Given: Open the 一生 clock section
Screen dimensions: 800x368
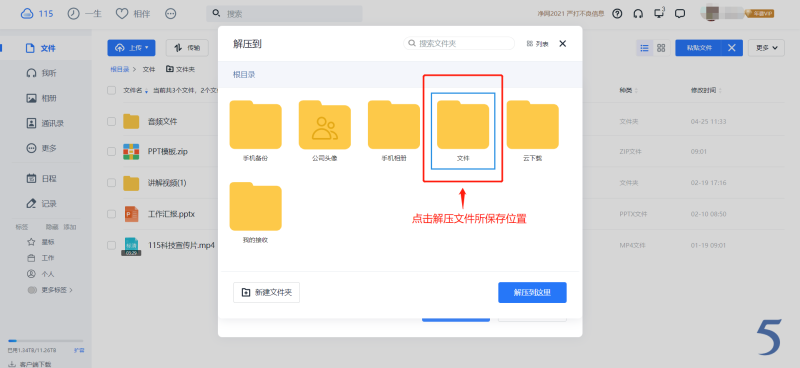Looking at the screenshot, I should (x=85, y=14).
